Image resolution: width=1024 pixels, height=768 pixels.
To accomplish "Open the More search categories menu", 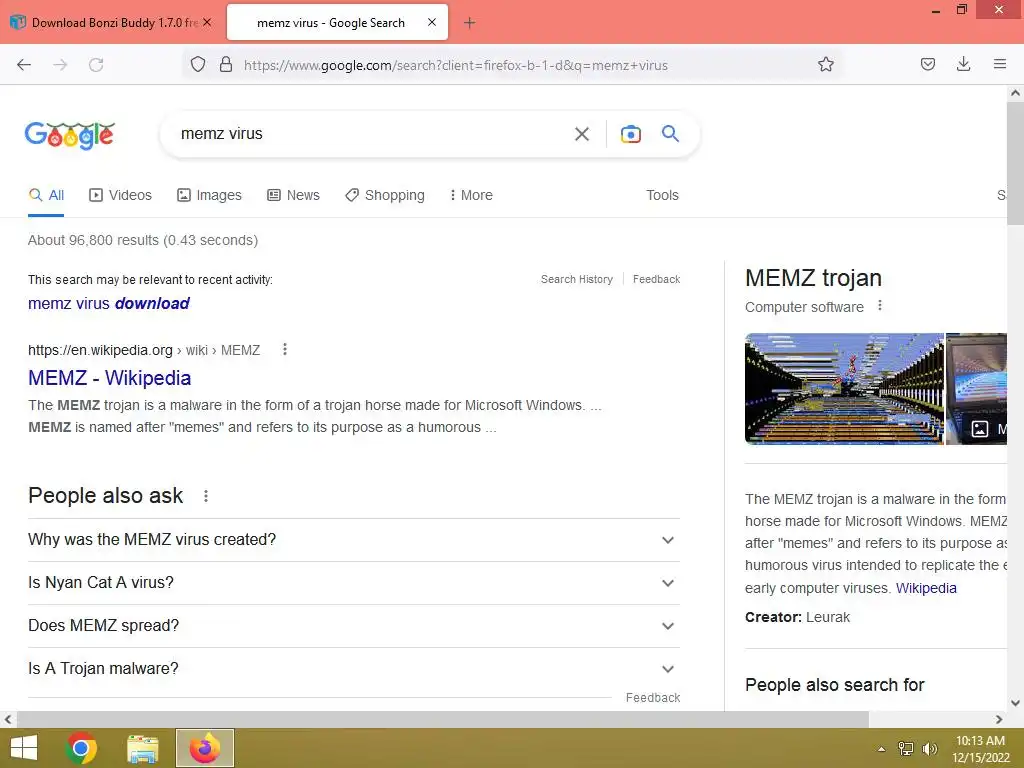I will 471,195.
